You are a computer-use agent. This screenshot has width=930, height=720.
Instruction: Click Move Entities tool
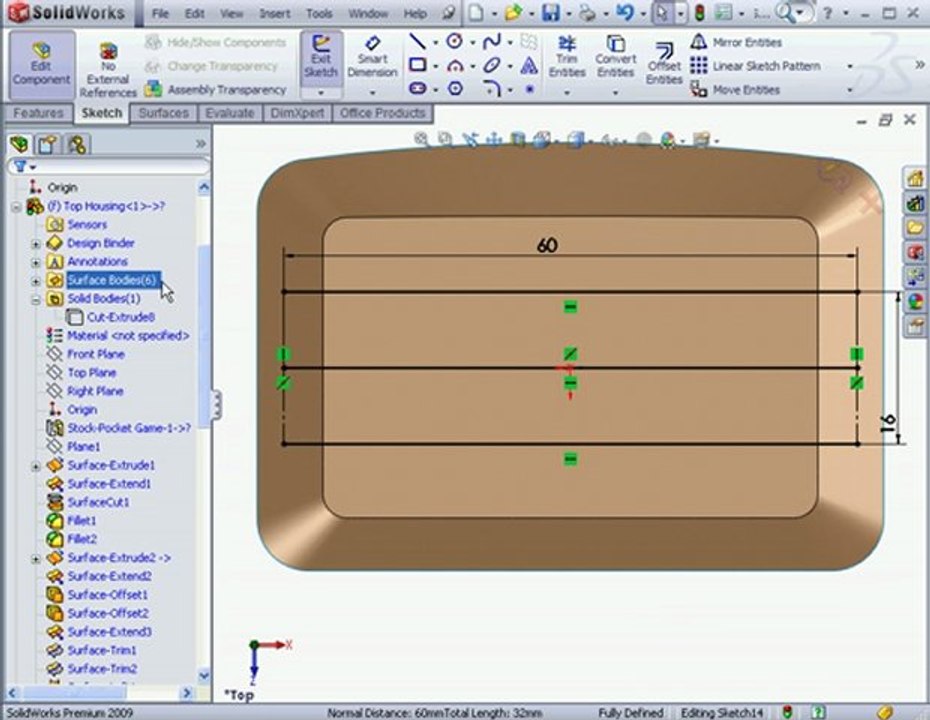(735, 90)
